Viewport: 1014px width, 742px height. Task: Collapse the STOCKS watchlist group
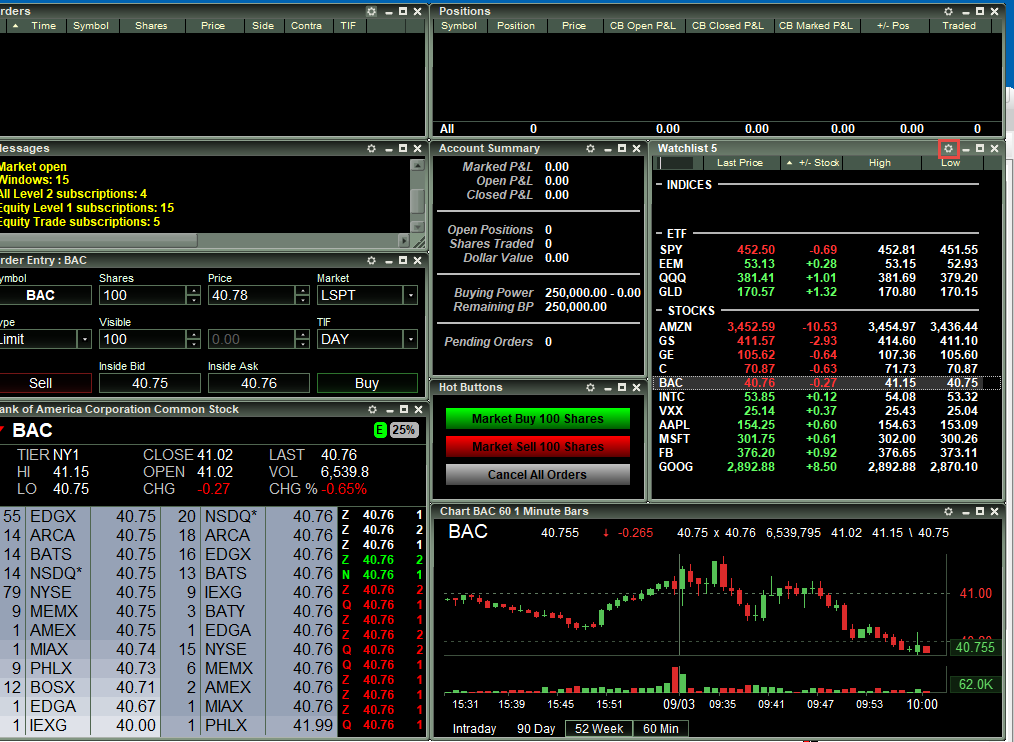tap(659, 311)
